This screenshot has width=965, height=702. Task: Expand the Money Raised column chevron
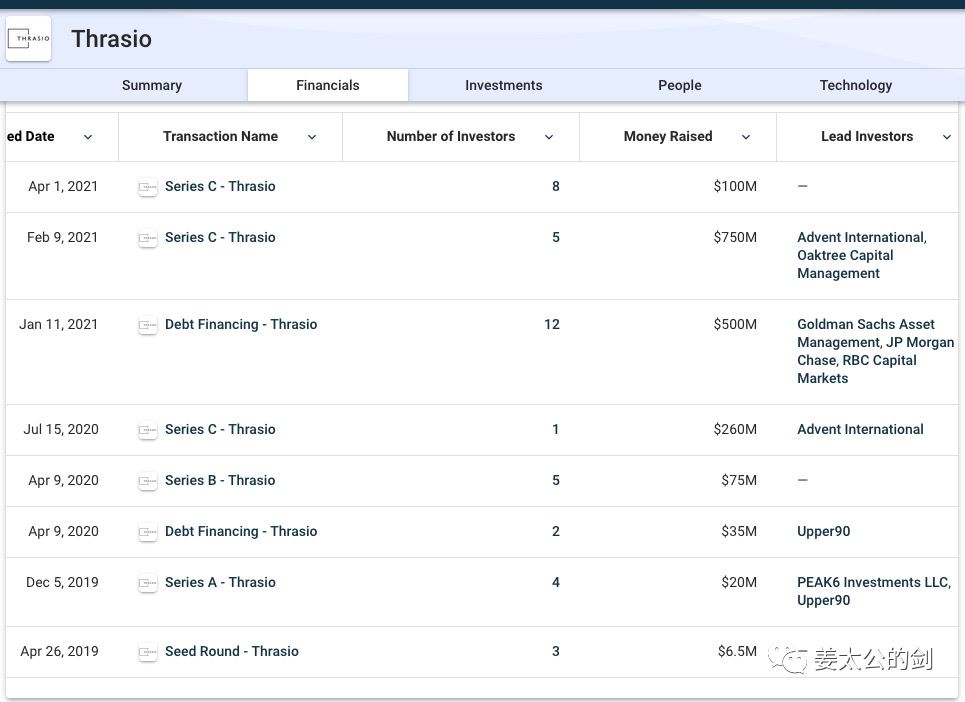pos(746,137)
